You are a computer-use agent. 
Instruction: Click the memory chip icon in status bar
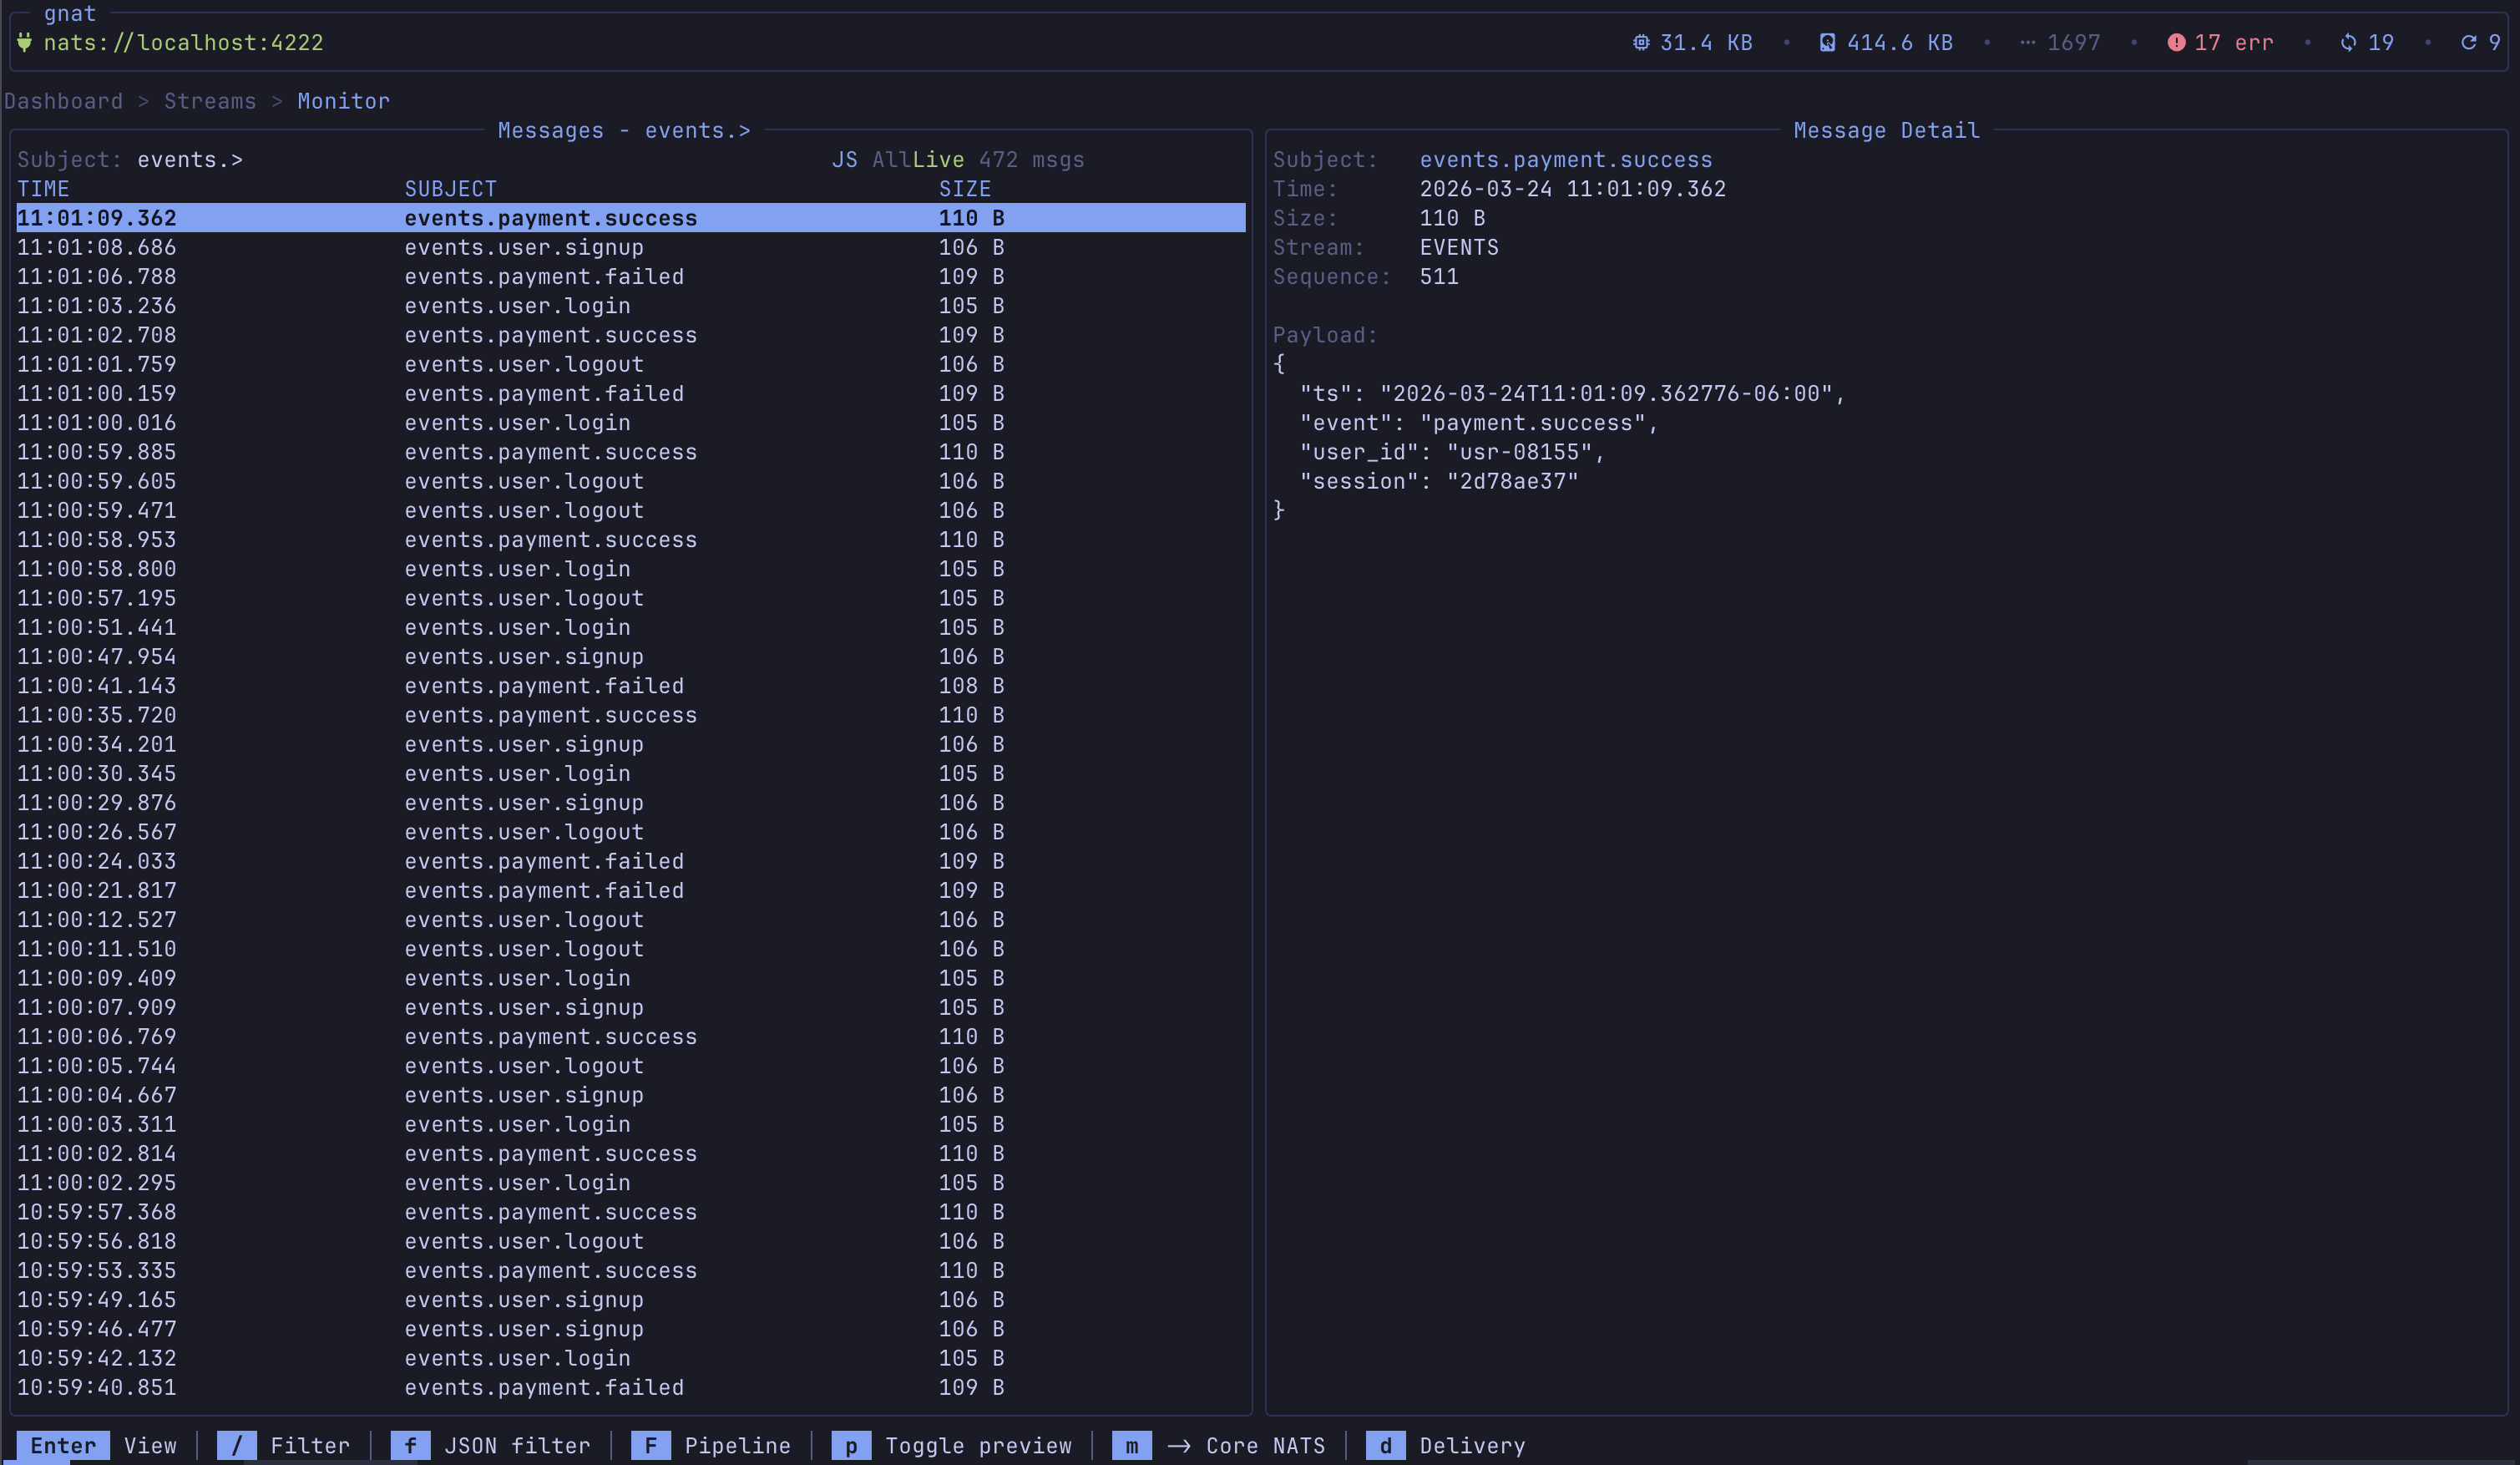[1641, 43]
